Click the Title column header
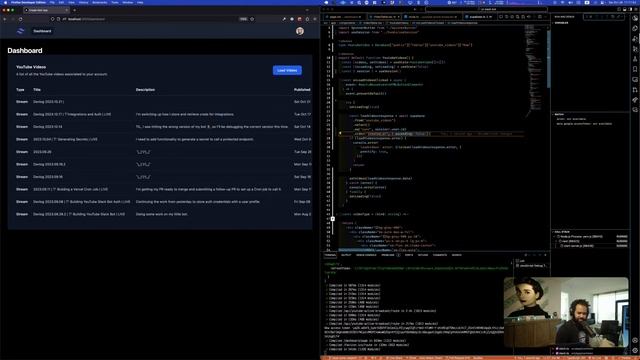Image resolution: width=640 pixels, height=360 pixels. (x=37, y=90)
